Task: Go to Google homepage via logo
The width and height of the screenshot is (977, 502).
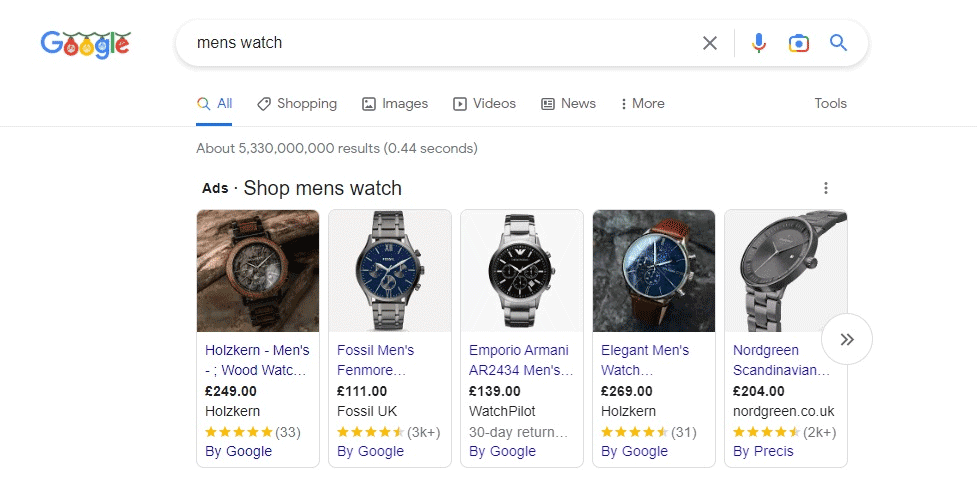Action: point(86,44)
